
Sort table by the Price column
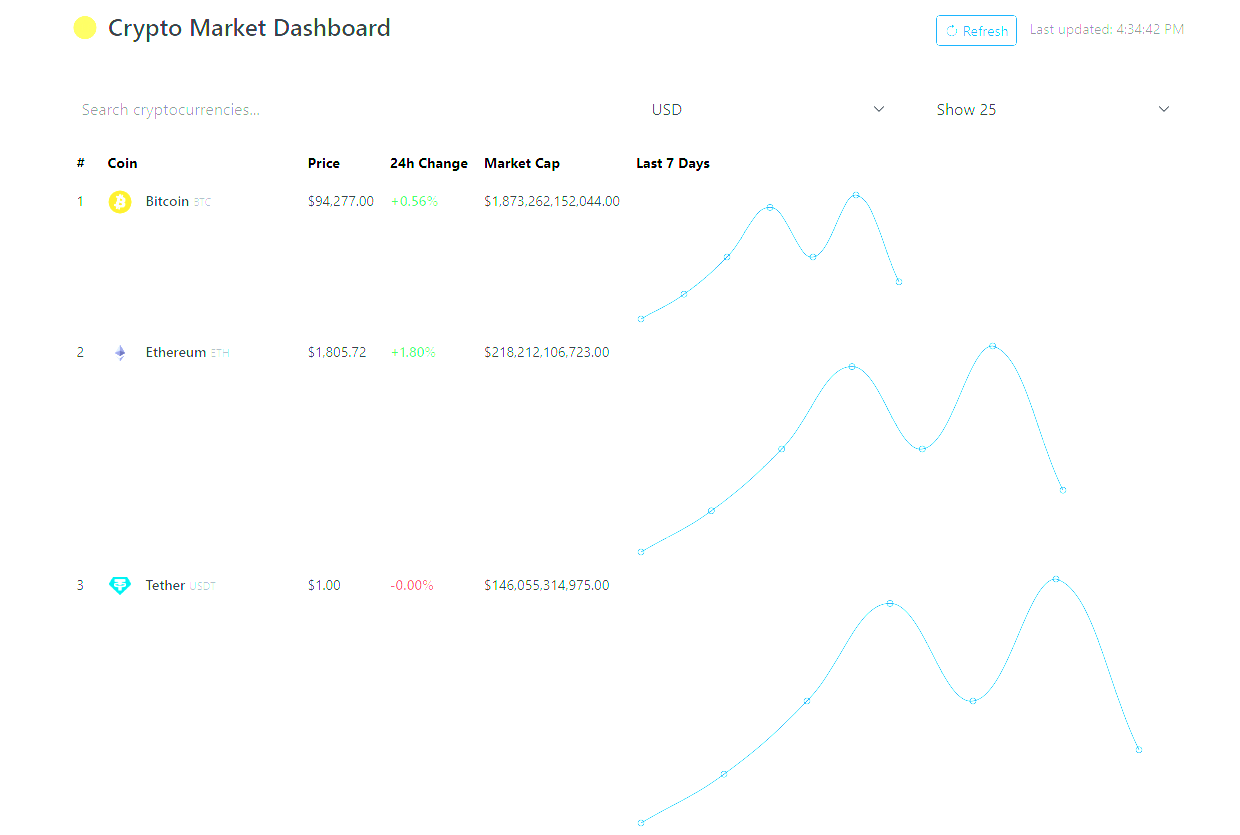[324, 163]
